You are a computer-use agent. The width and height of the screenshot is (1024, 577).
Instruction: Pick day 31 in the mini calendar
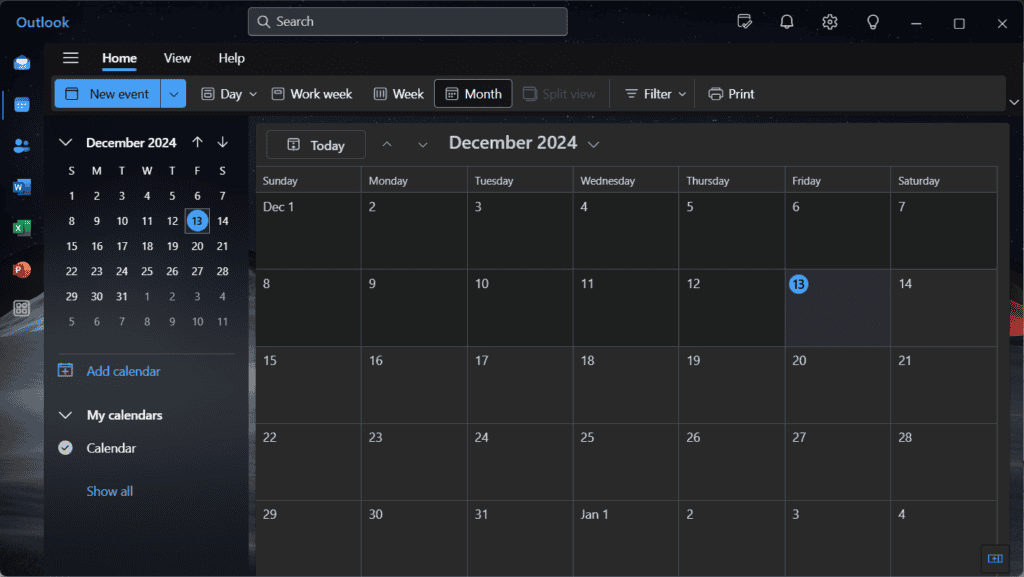122,296
